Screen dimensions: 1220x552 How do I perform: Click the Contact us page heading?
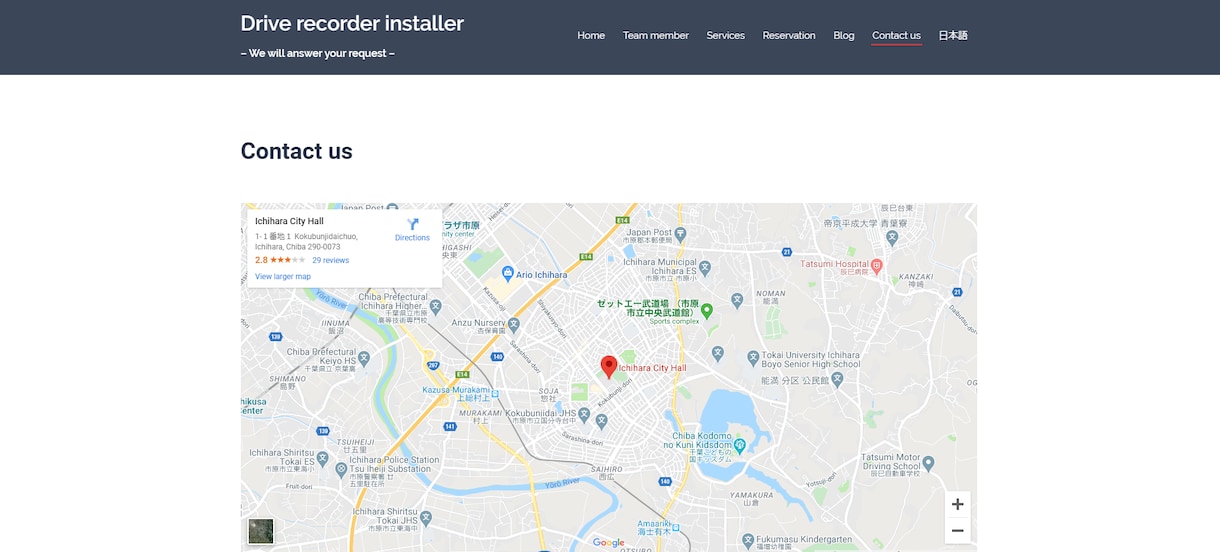296,151
